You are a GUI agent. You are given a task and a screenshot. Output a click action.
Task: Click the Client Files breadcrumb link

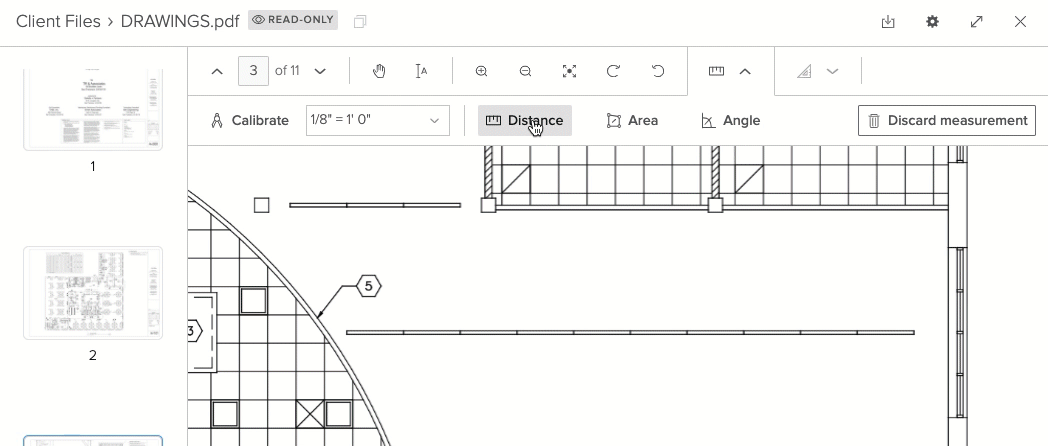pos(58,21)
